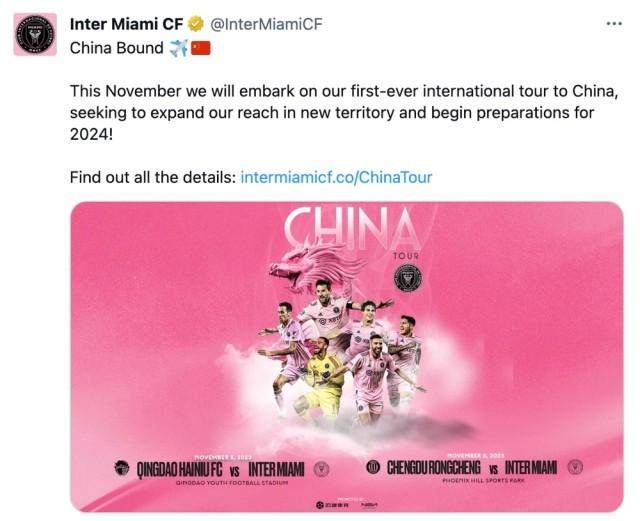Click the airplane emoji after China Bound
Image resolution: width=640 pixels, height=521 pixels.
point(178,47)
